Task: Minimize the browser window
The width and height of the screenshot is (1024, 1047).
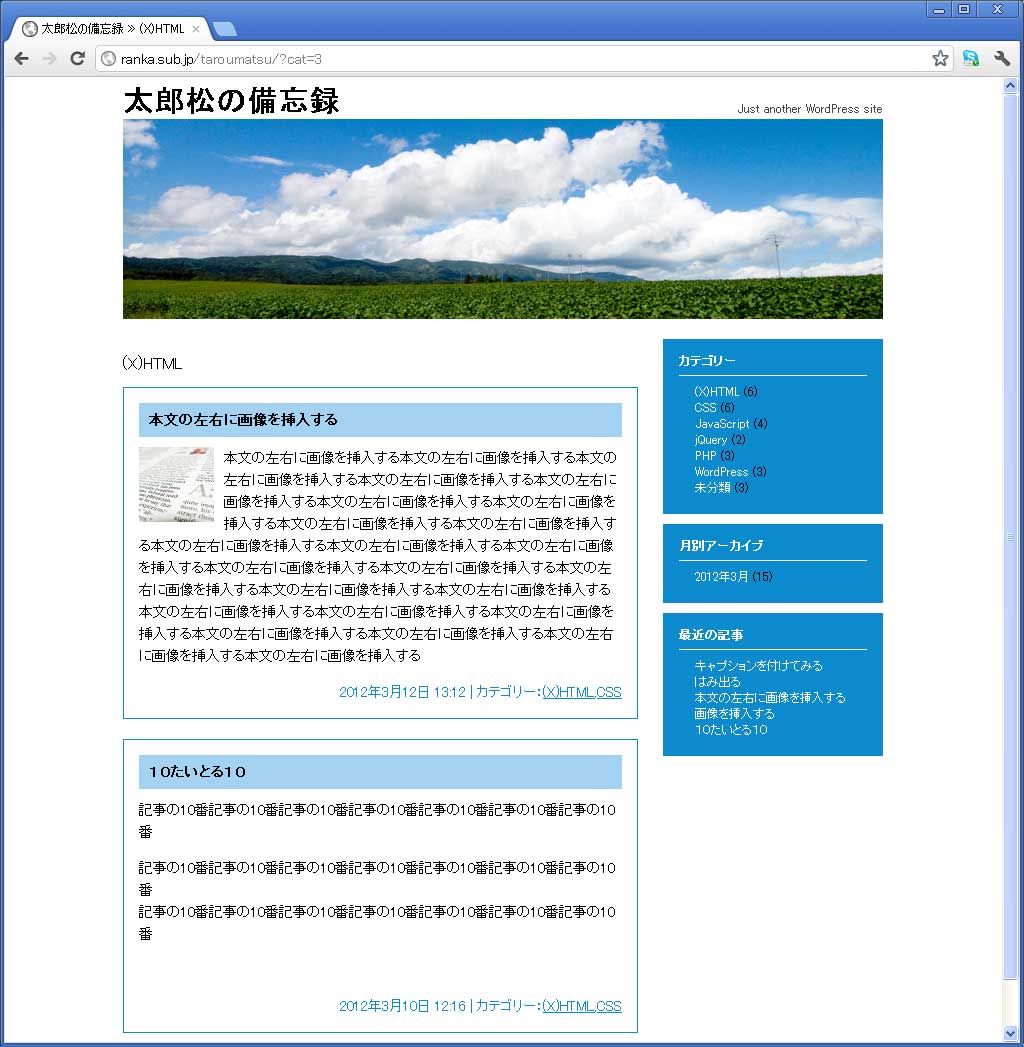Action: coord(939,9)
